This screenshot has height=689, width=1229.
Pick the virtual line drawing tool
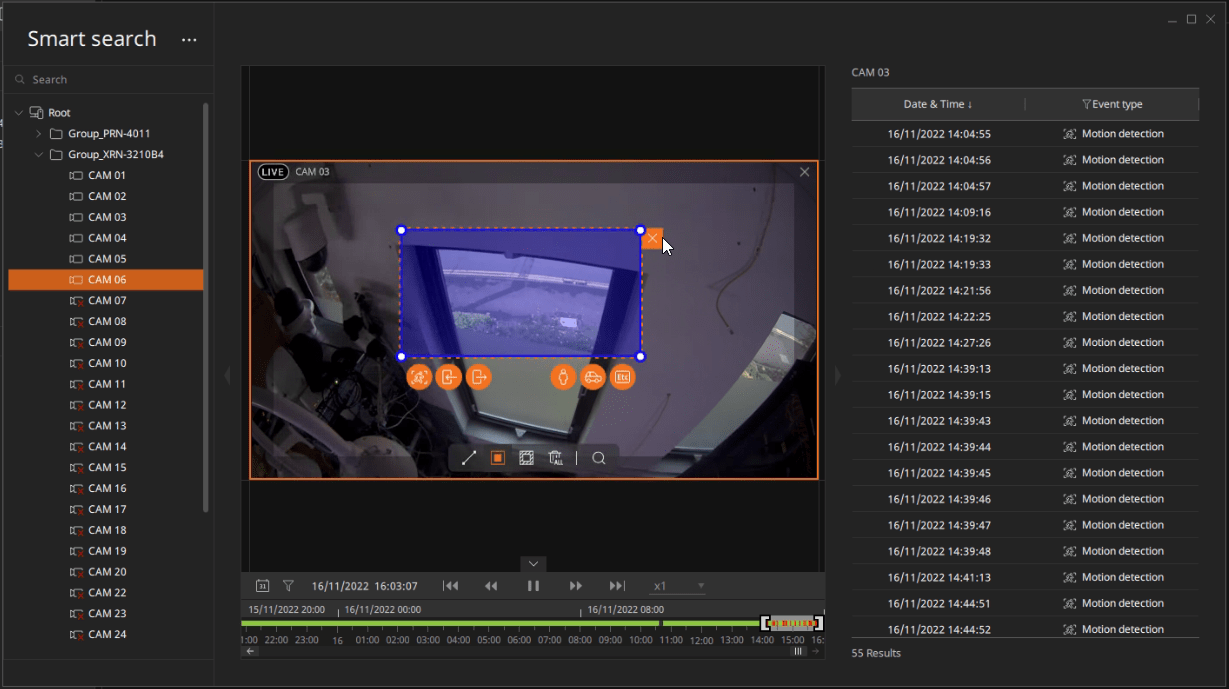(468, 457)
